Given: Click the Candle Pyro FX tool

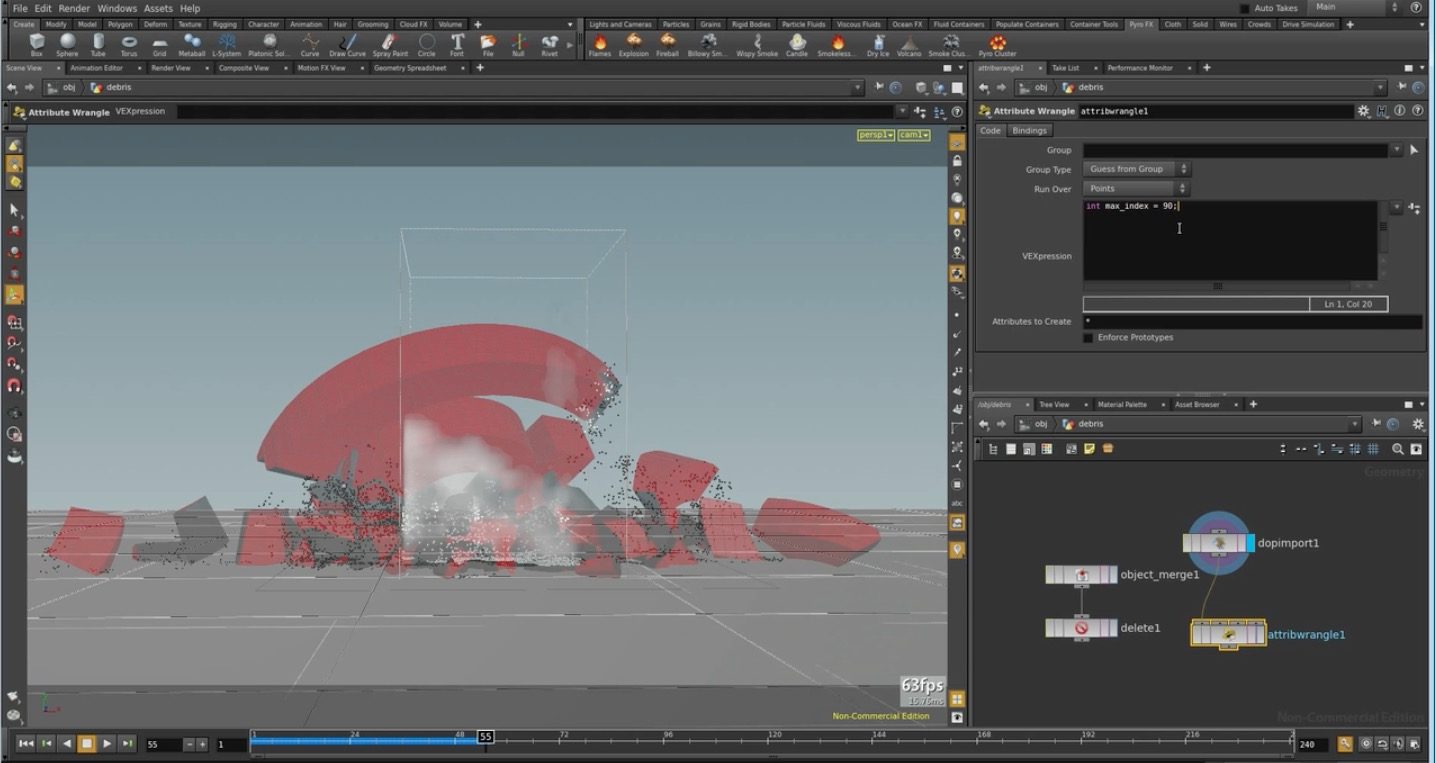Looking at the screenshot, I should pyautogui.click(x=797, y=45).
